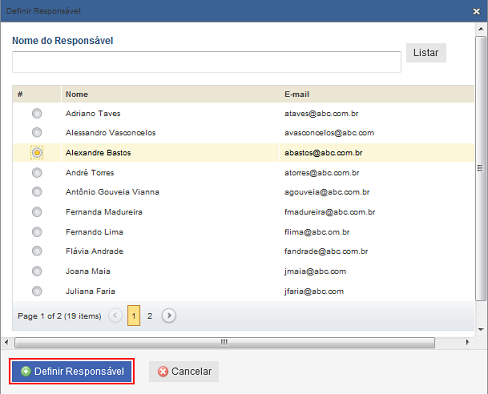Click the name Antônio Gouveia Vianna
The image size is (488, 394).
[x=112, y=192]
